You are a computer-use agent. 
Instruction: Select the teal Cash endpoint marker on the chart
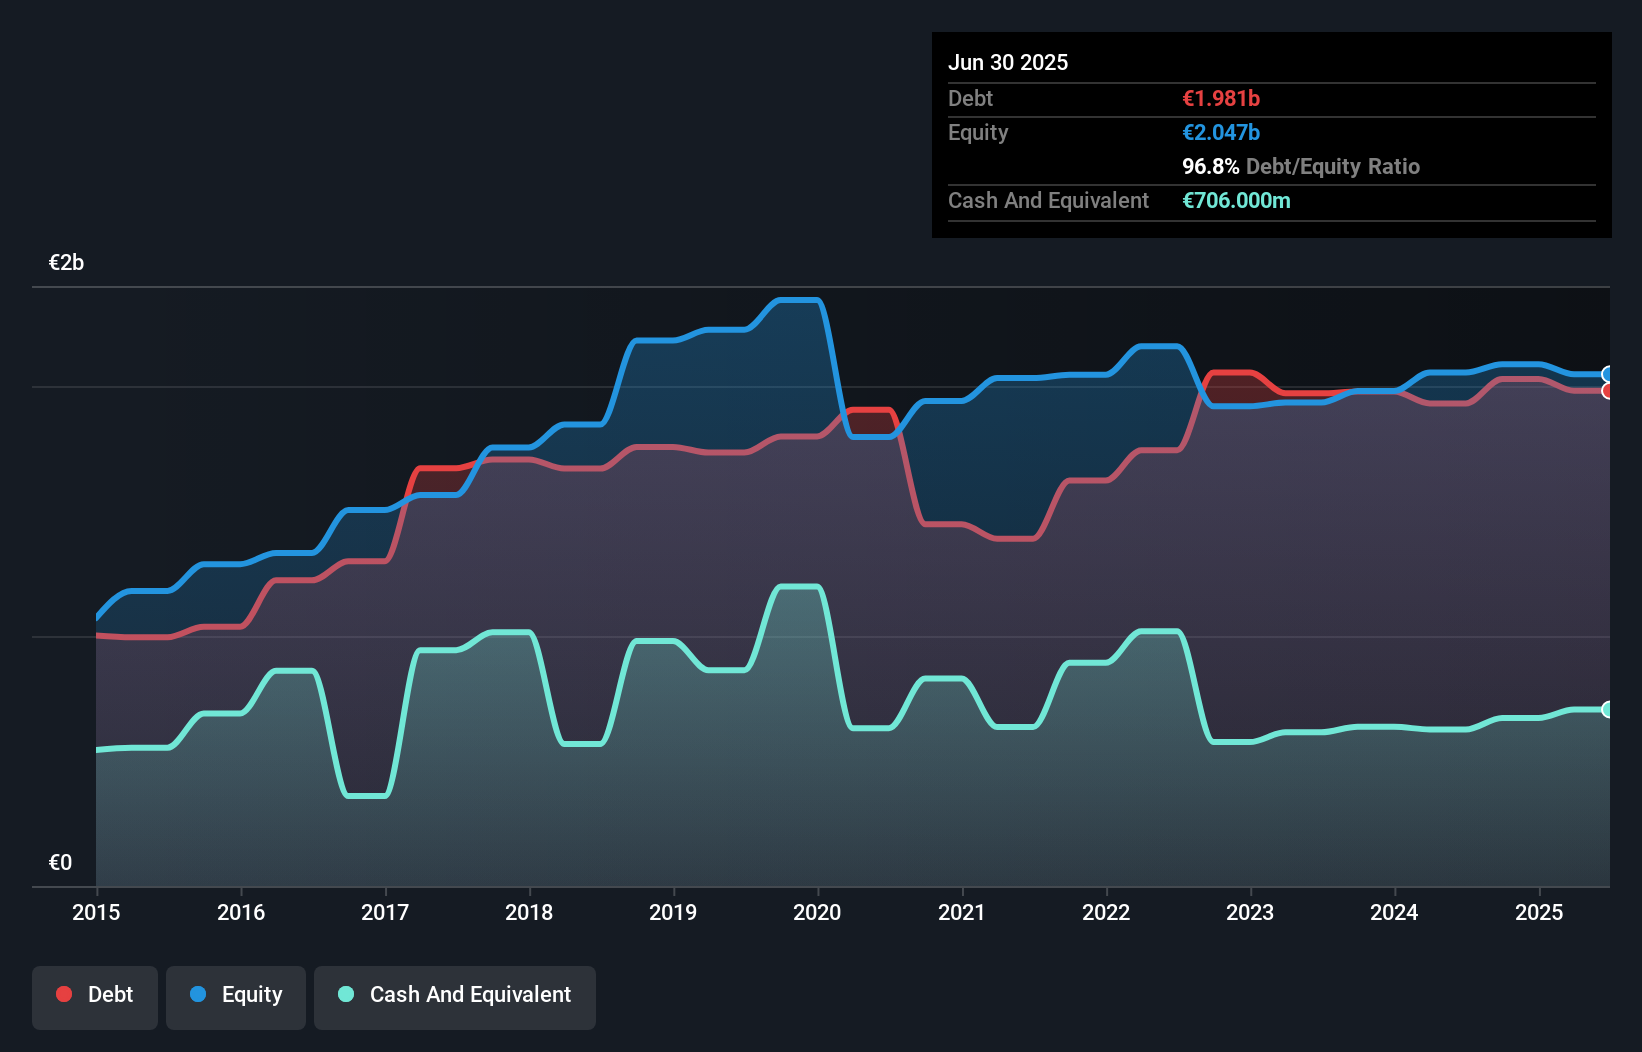[x=1607, y=710]
